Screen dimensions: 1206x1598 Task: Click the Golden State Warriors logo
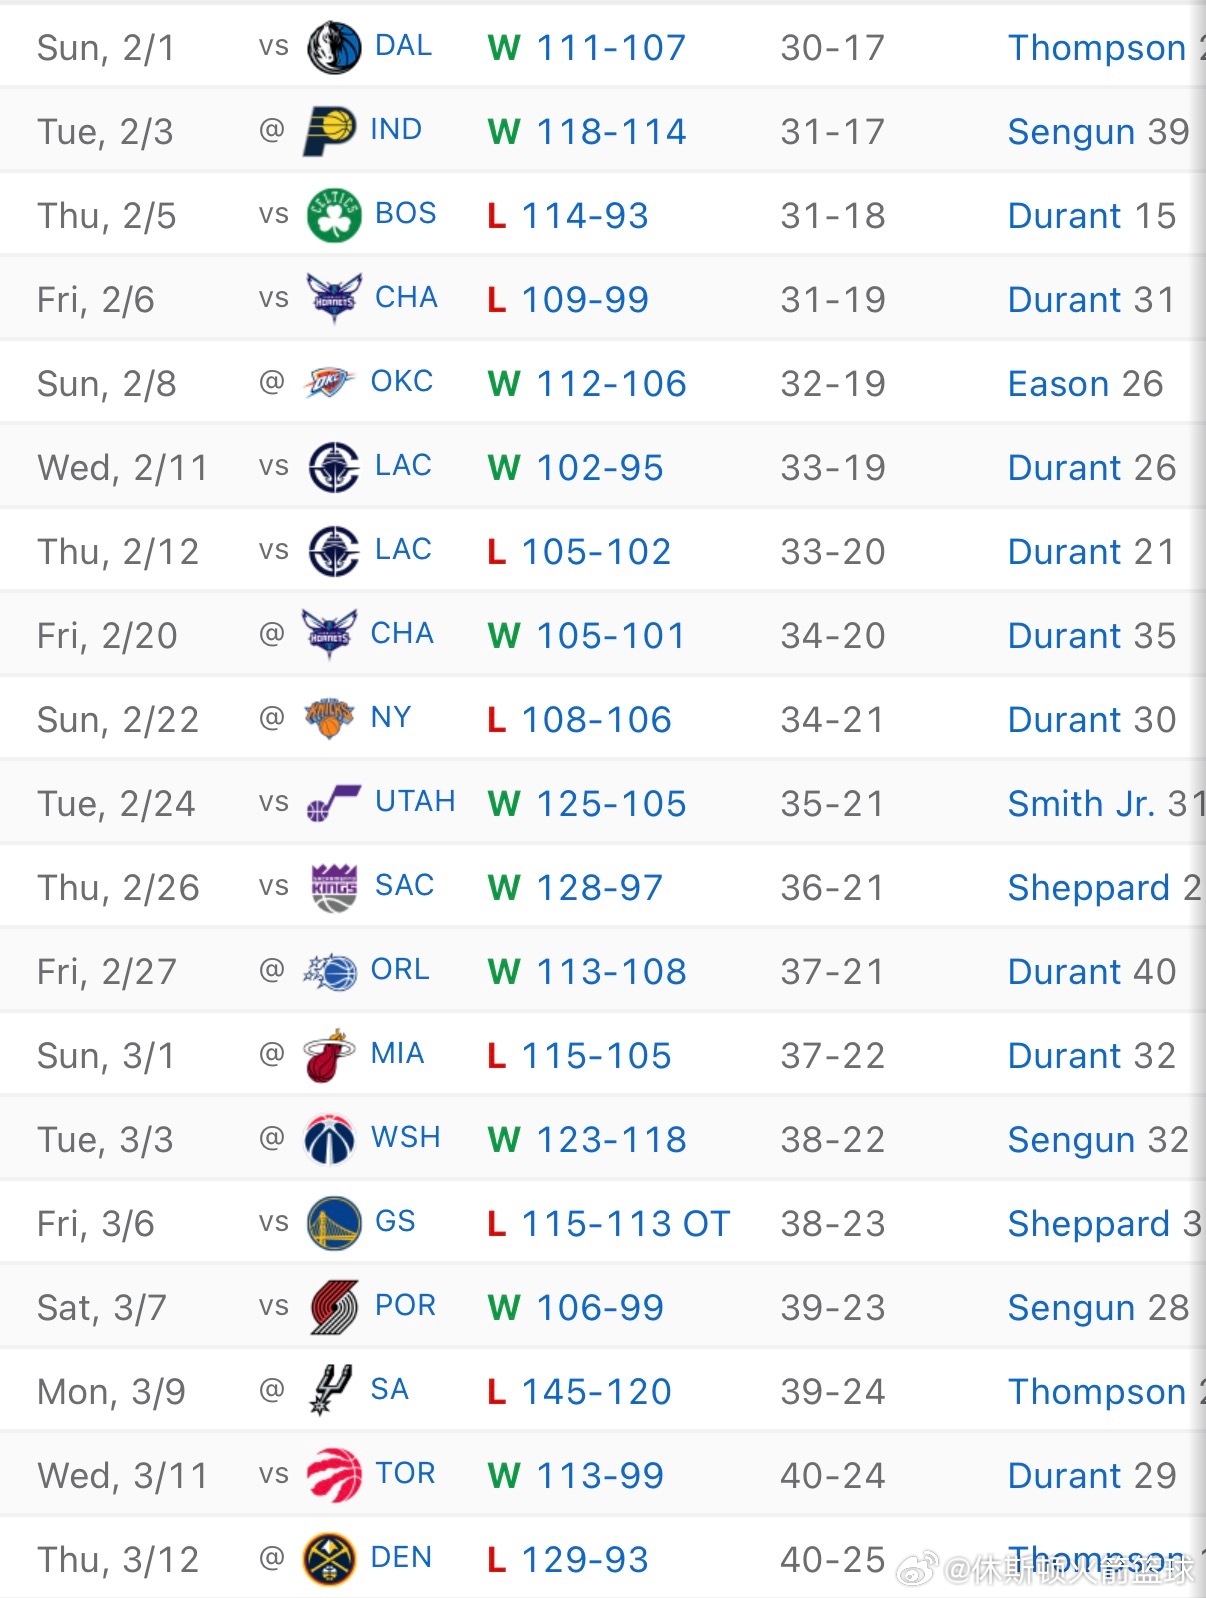tap(334, 1223)
